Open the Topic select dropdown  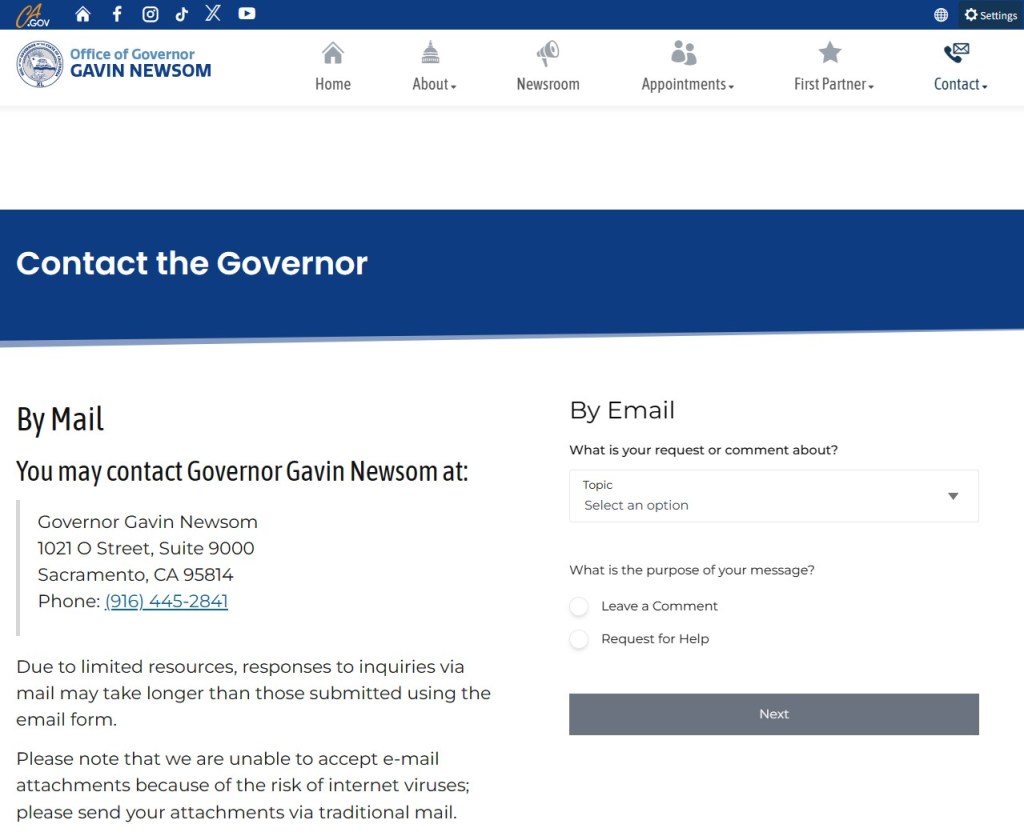pos(773,496)
